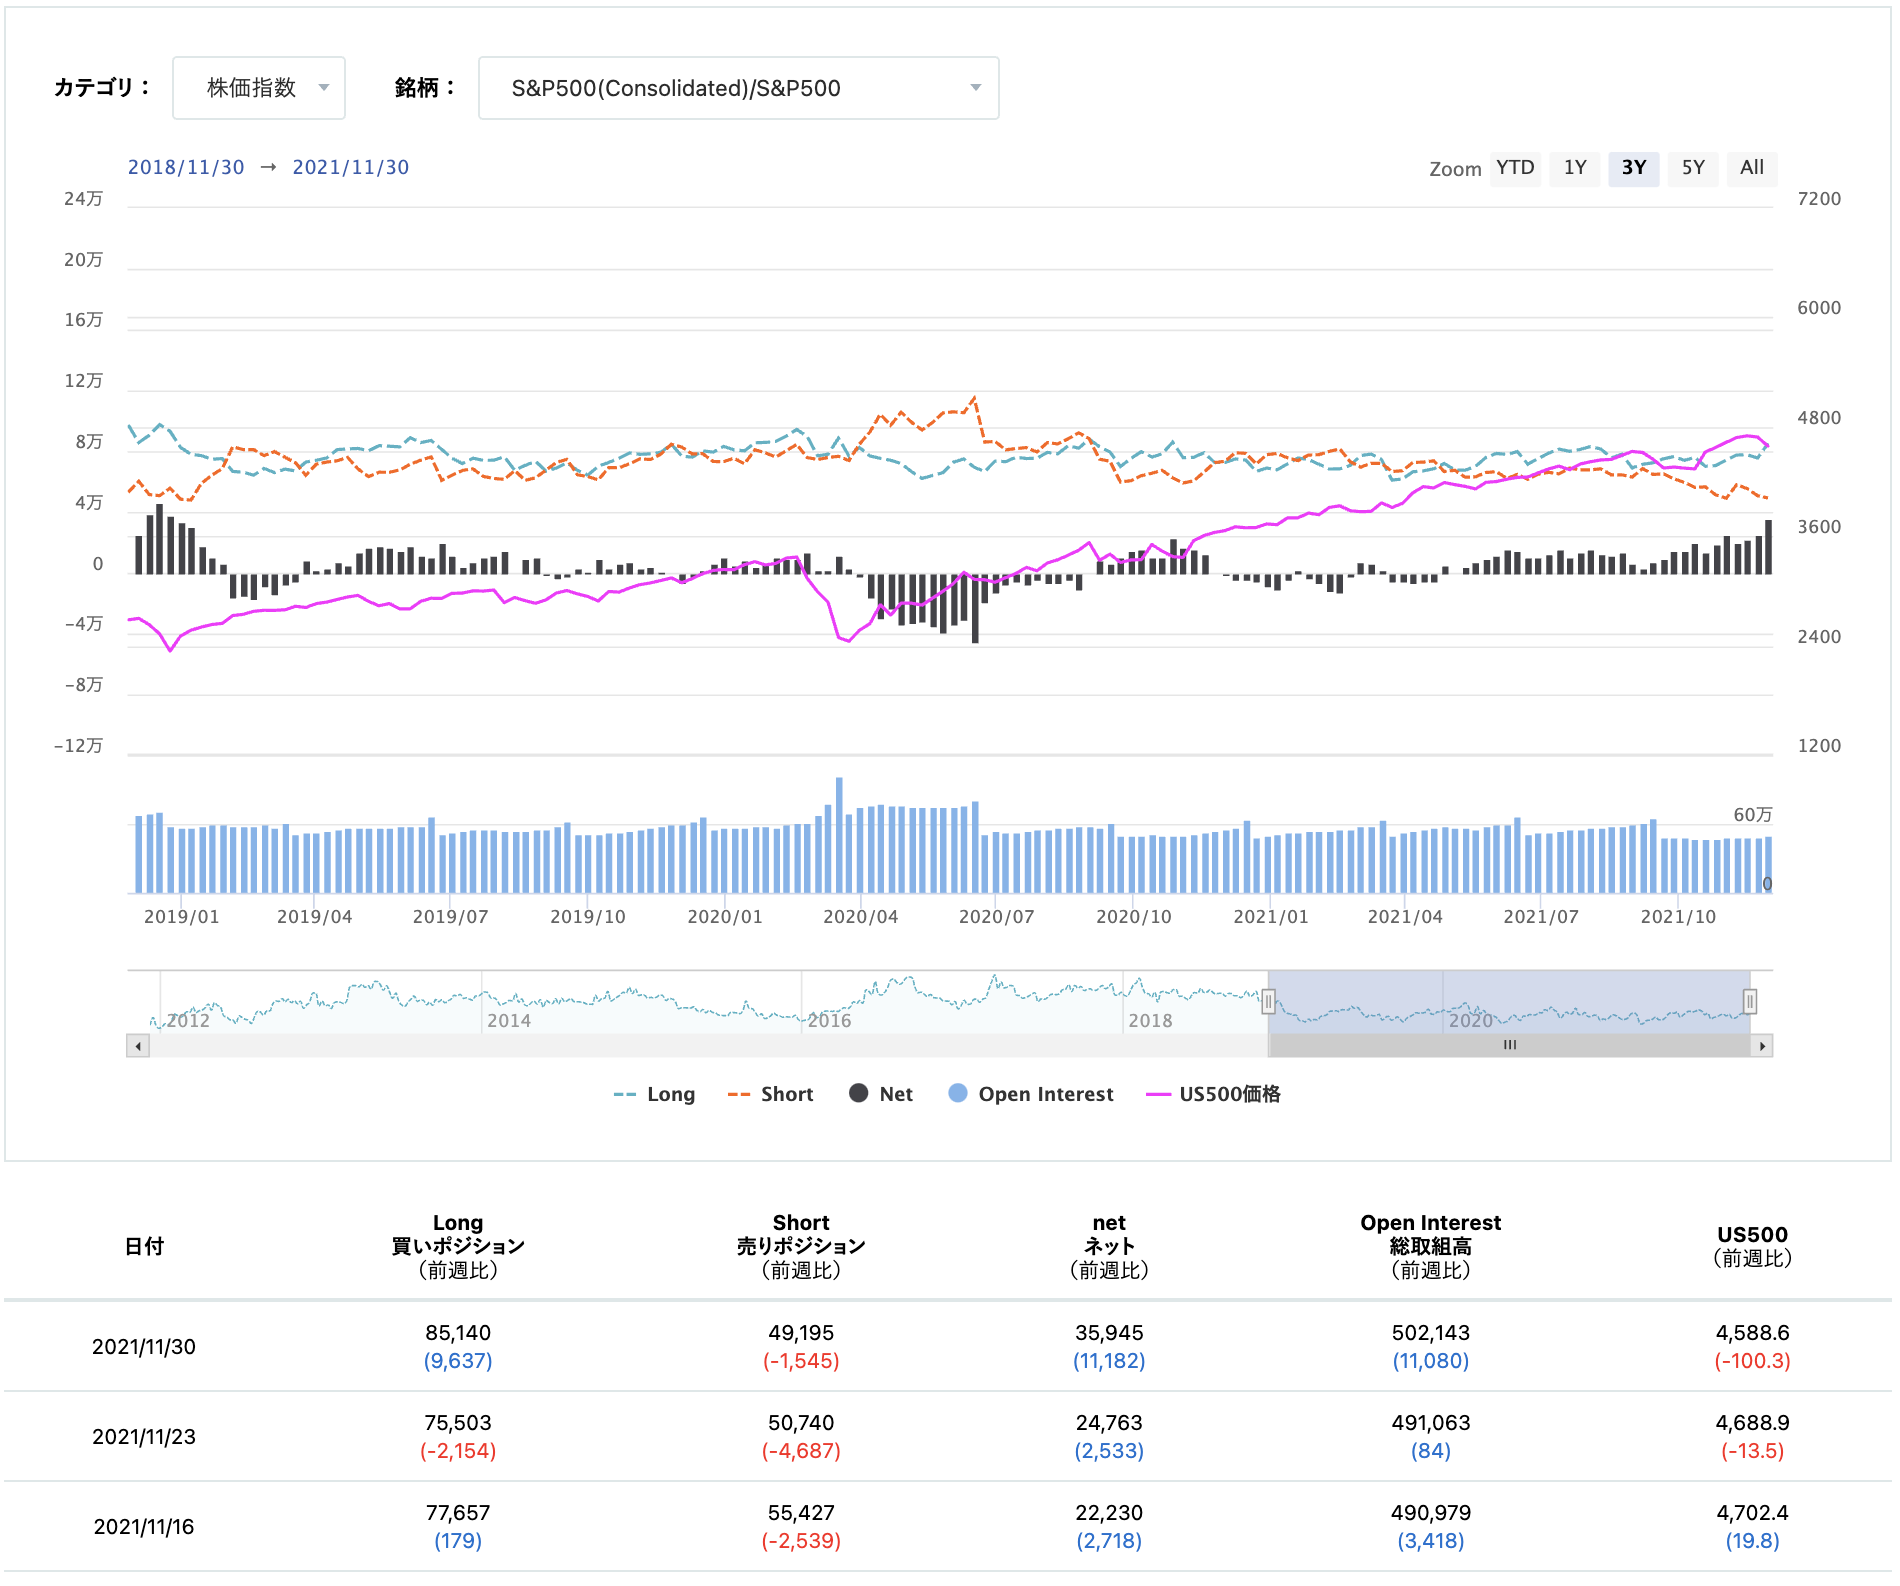Click the US500 value 4,588.6
The image size is (1900, 1586).
pos(1752,1333)
